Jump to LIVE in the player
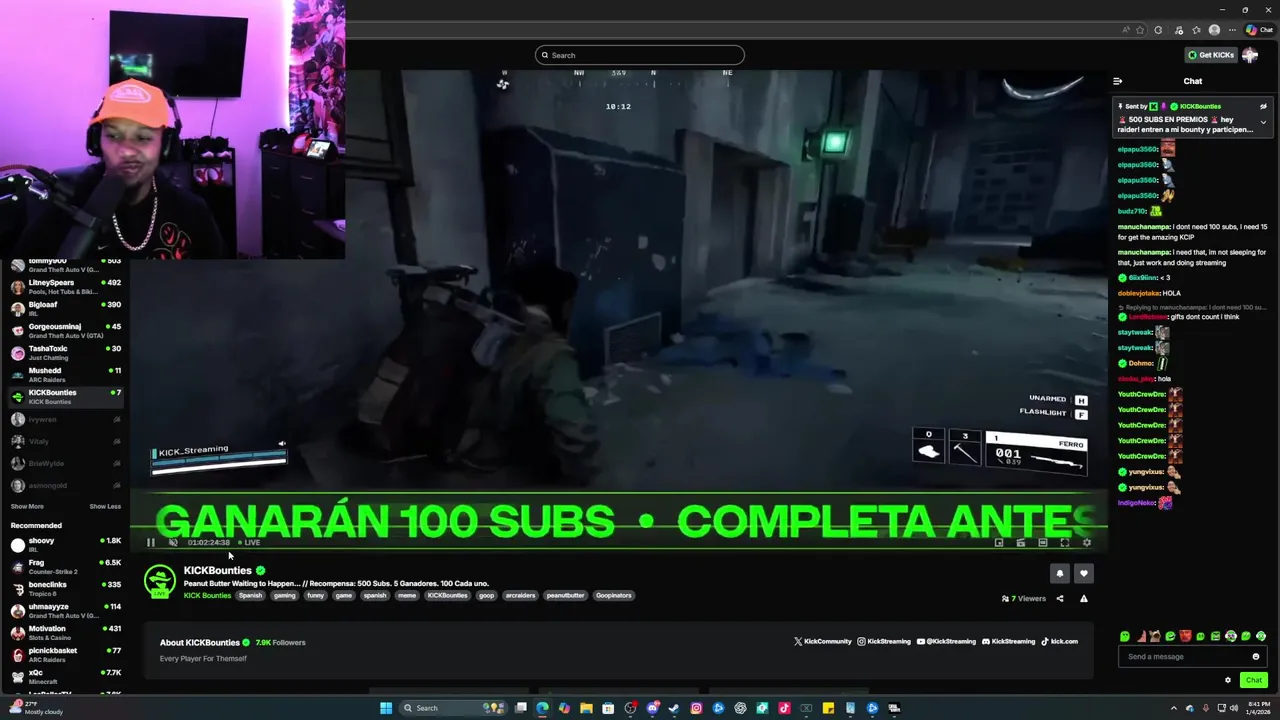 coord(249,543)
